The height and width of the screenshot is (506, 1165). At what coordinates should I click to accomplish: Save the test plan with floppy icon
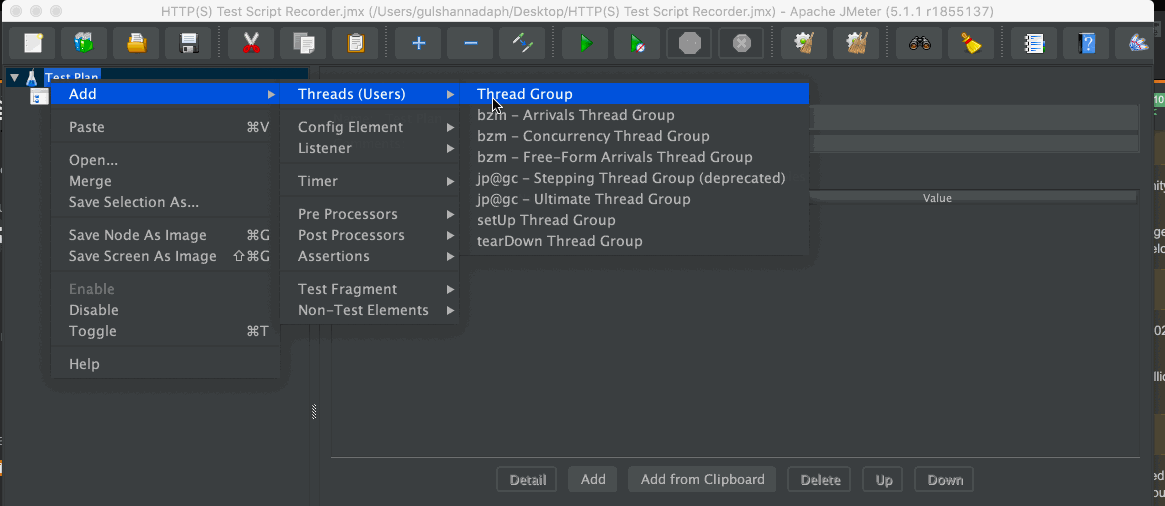[x=188, y=43]
